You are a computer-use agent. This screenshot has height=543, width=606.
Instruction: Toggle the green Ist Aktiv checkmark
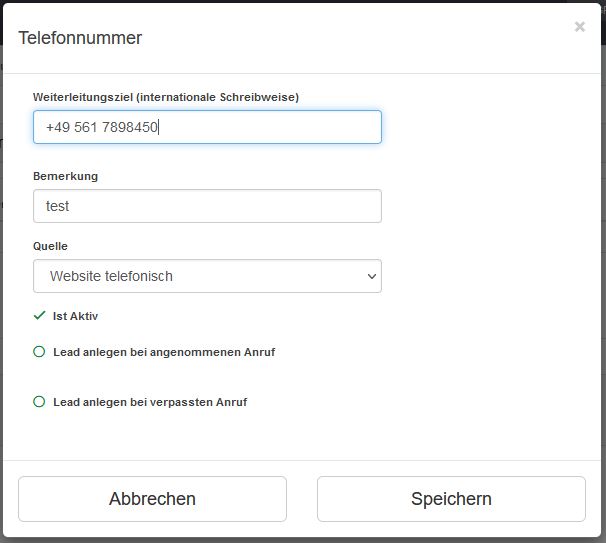tap(39, 315)
